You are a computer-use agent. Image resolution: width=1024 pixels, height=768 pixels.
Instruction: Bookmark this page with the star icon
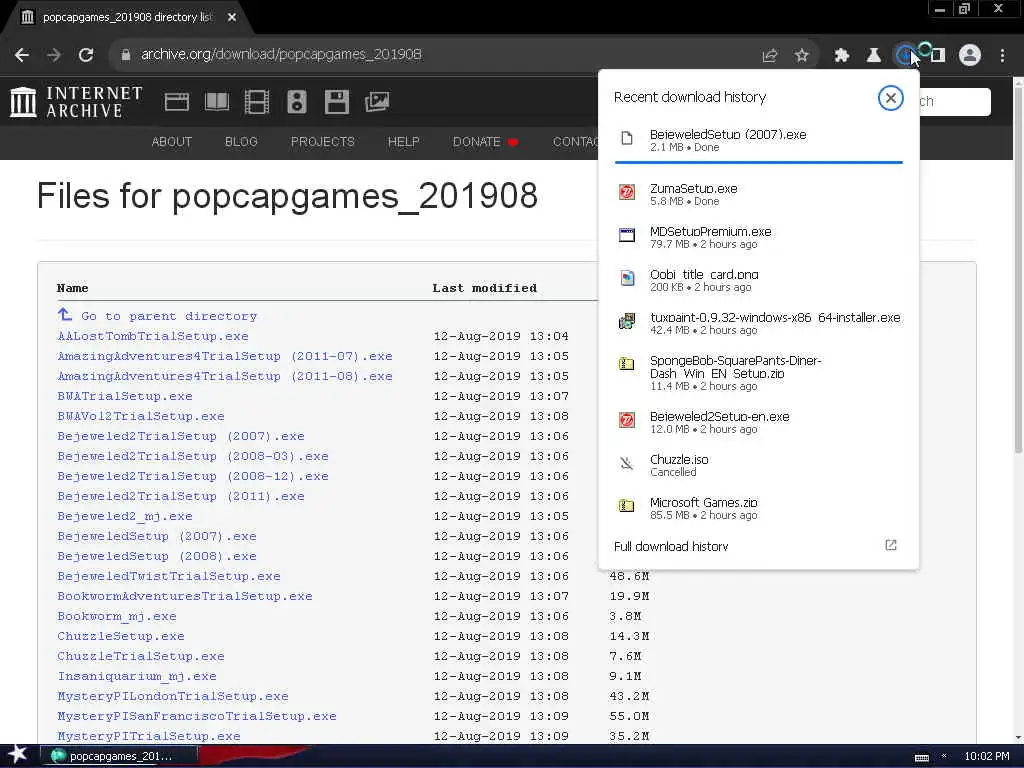point(801,56)
